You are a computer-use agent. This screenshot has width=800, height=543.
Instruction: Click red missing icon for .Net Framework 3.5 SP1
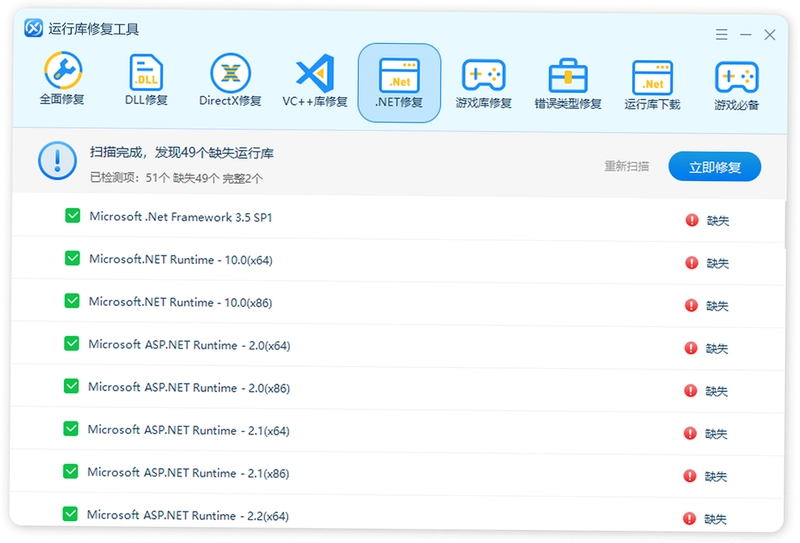[692, 220]
